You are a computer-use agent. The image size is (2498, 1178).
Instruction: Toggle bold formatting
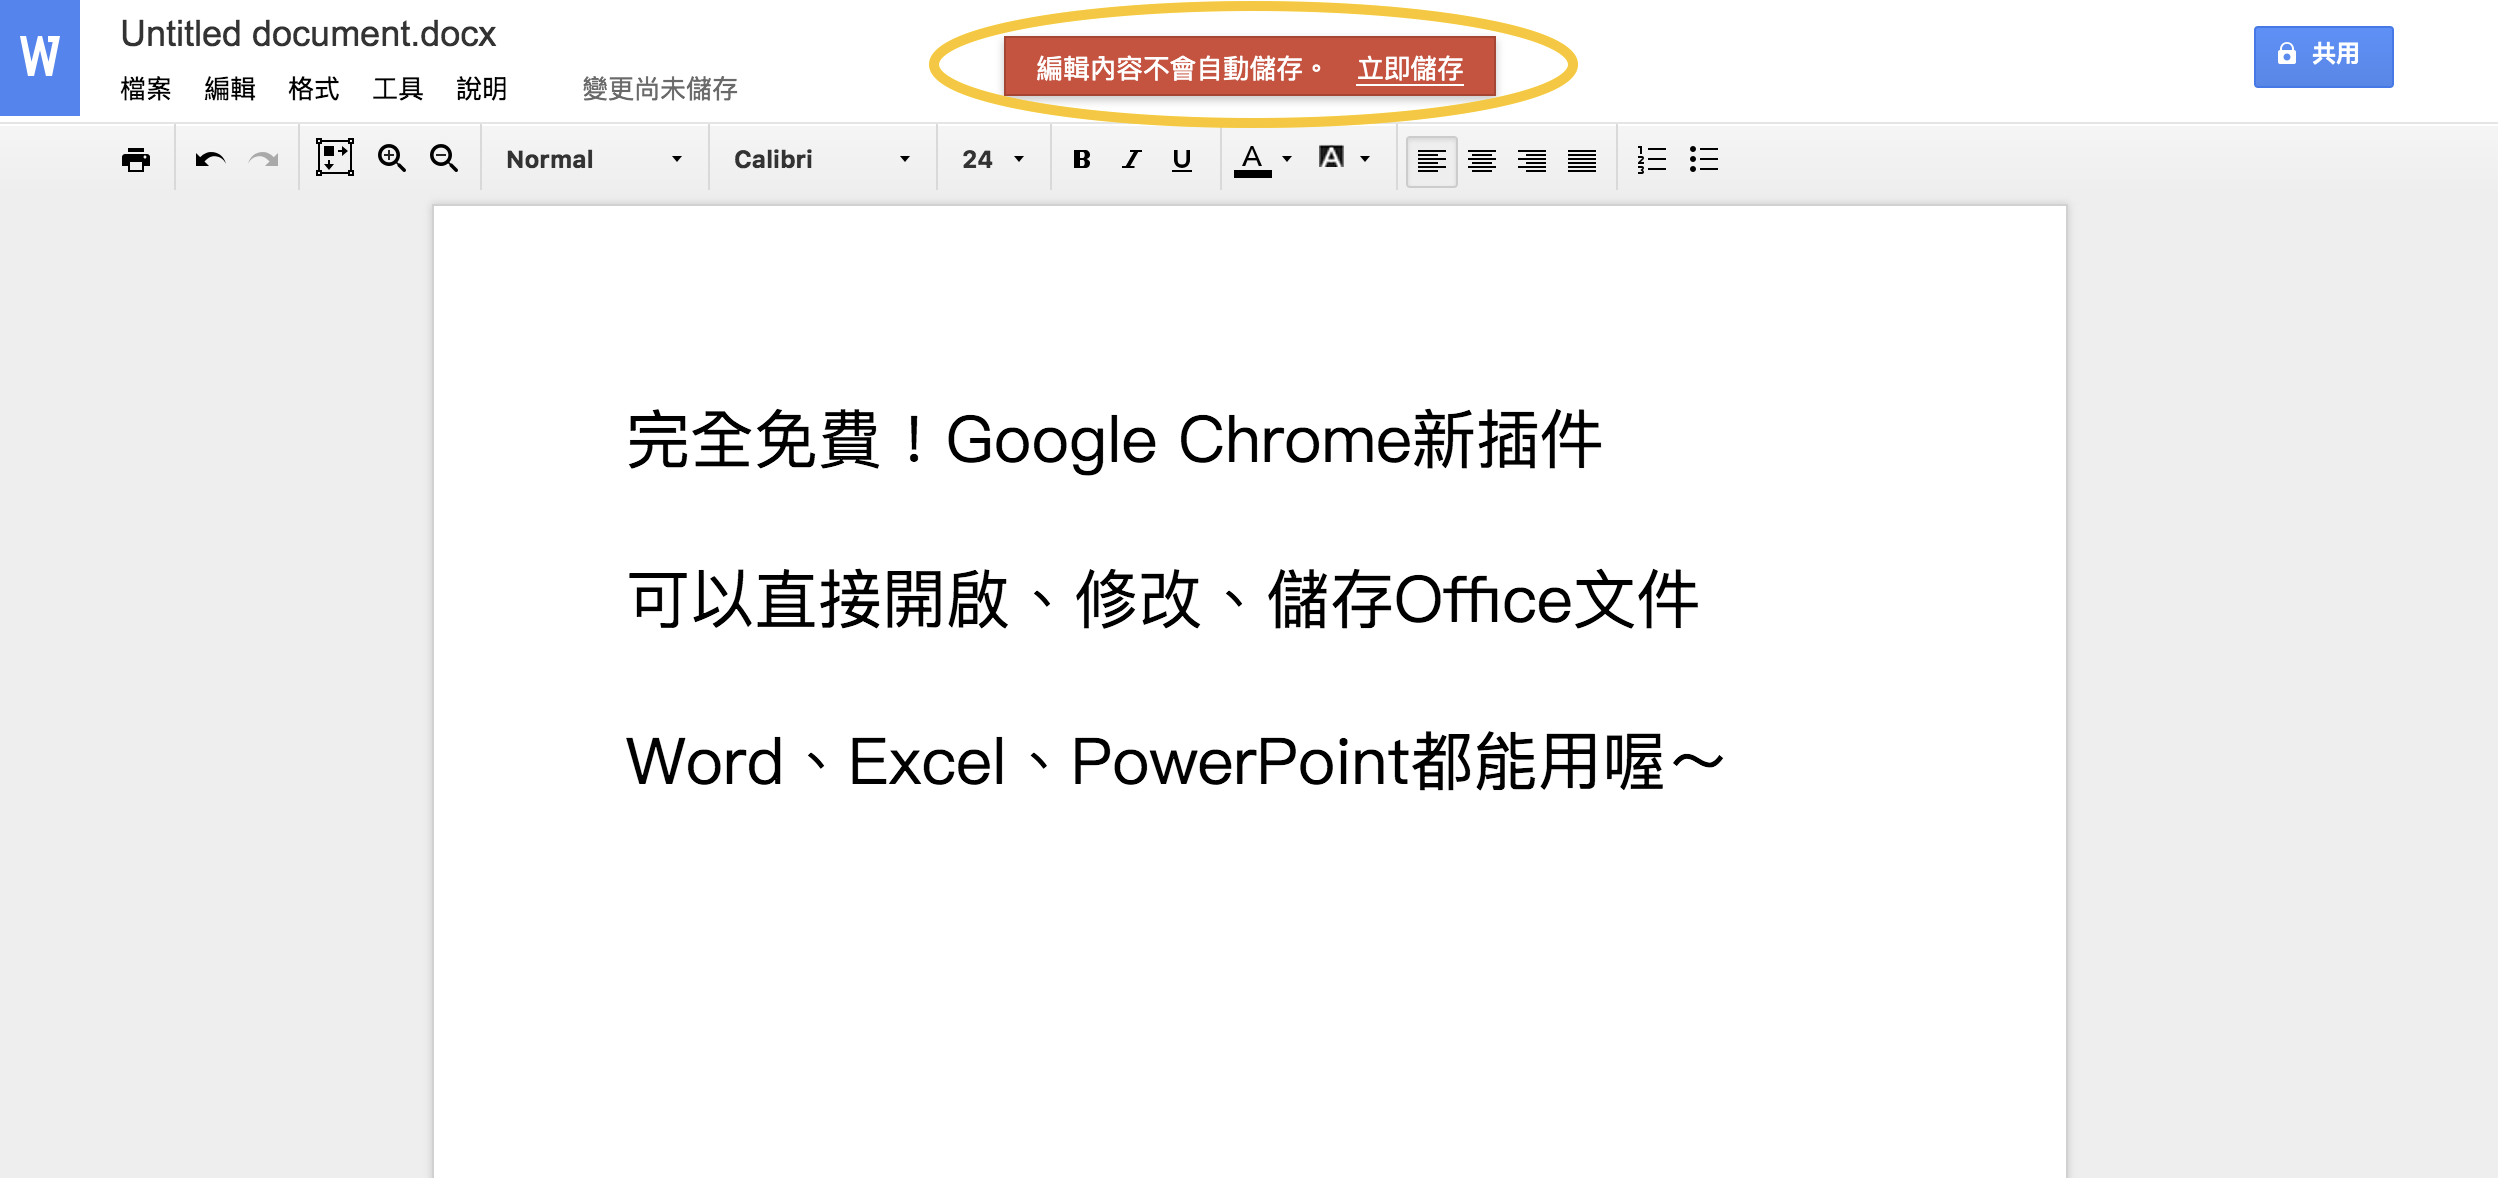click(x=1081, y=159)
